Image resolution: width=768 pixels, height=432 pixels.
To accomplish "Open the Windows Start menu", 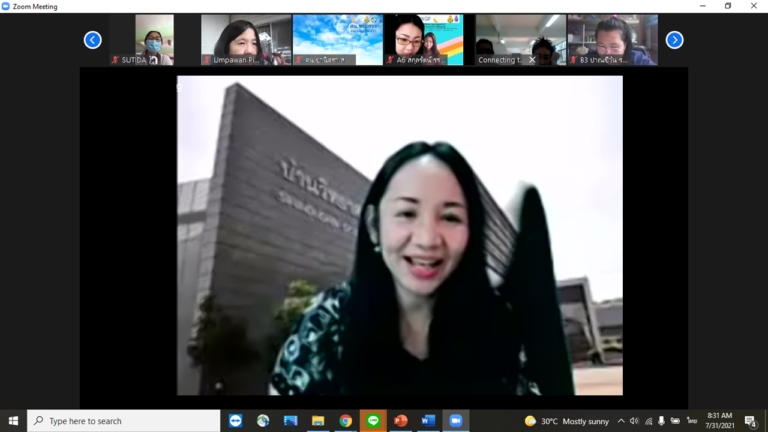I will click(13, 421).
